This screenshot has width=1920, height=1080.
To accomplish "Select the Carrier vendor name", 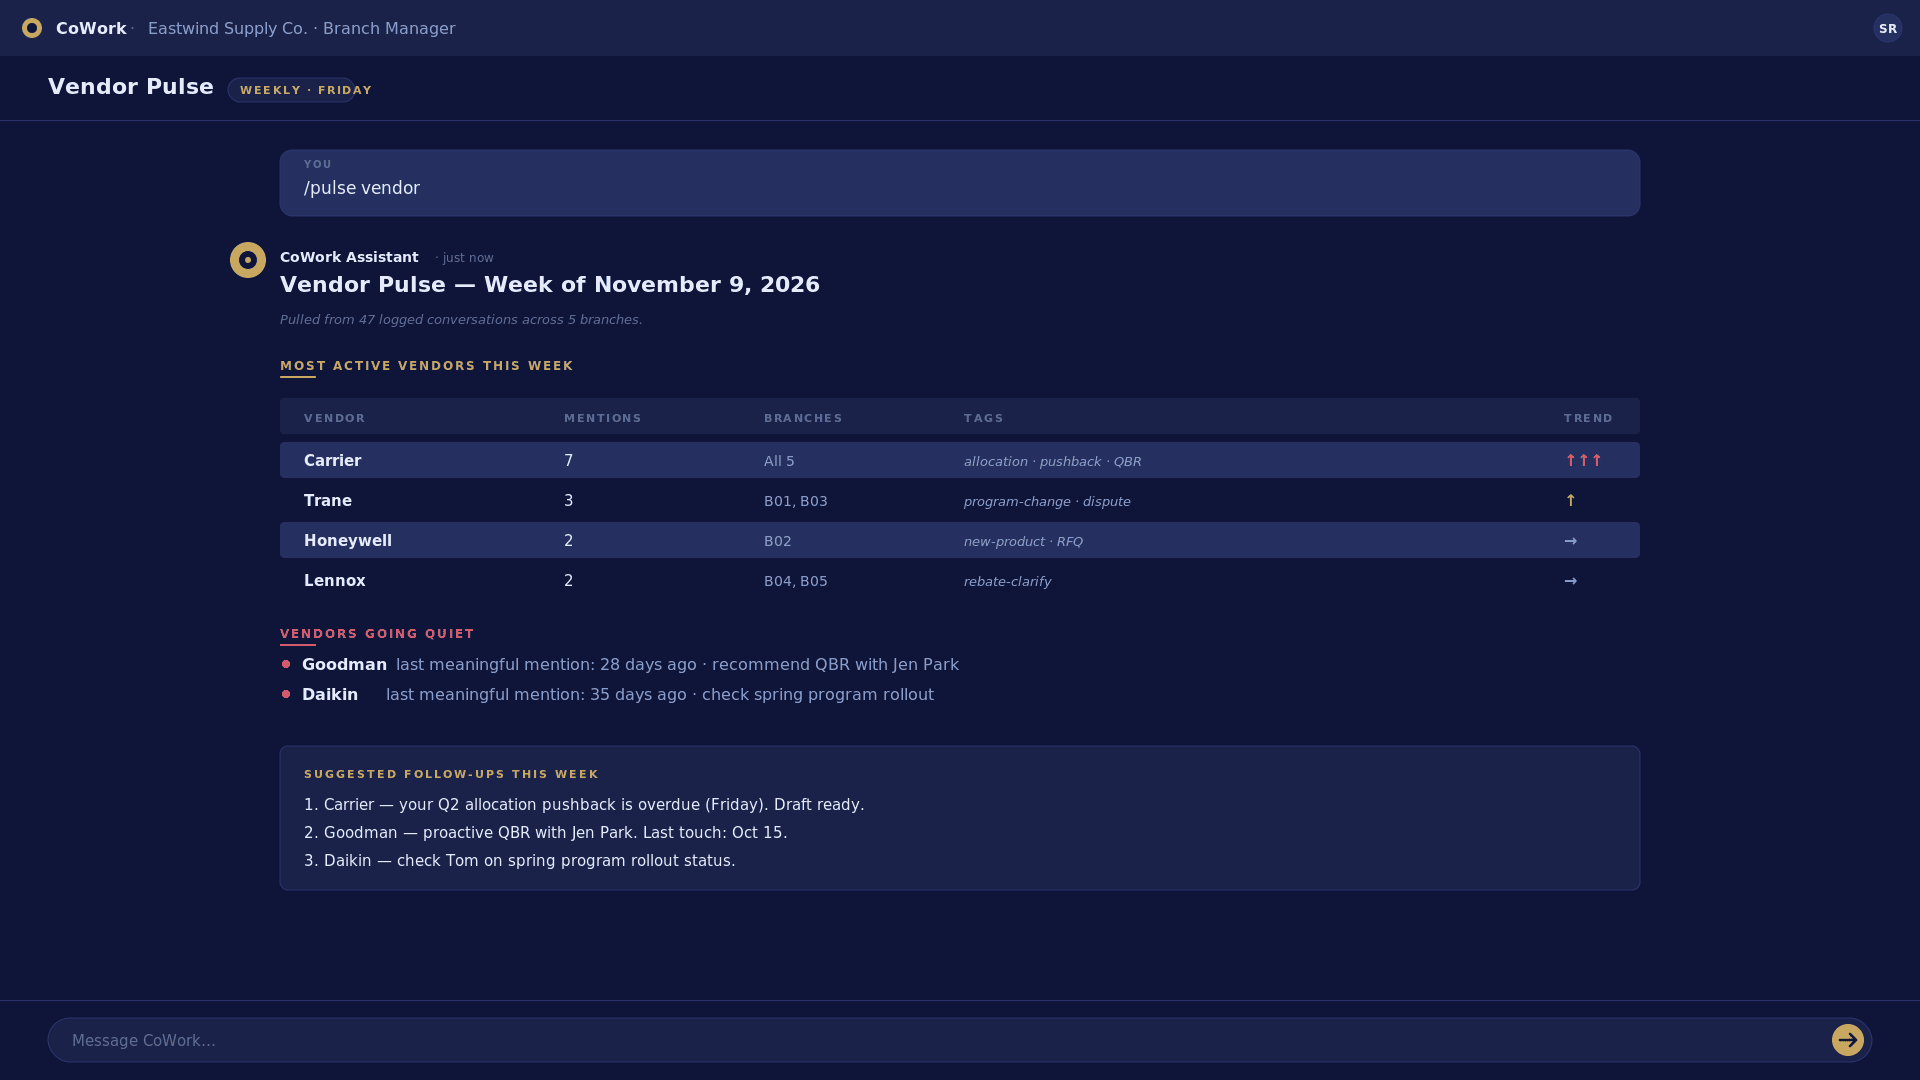I will [332, 461].
